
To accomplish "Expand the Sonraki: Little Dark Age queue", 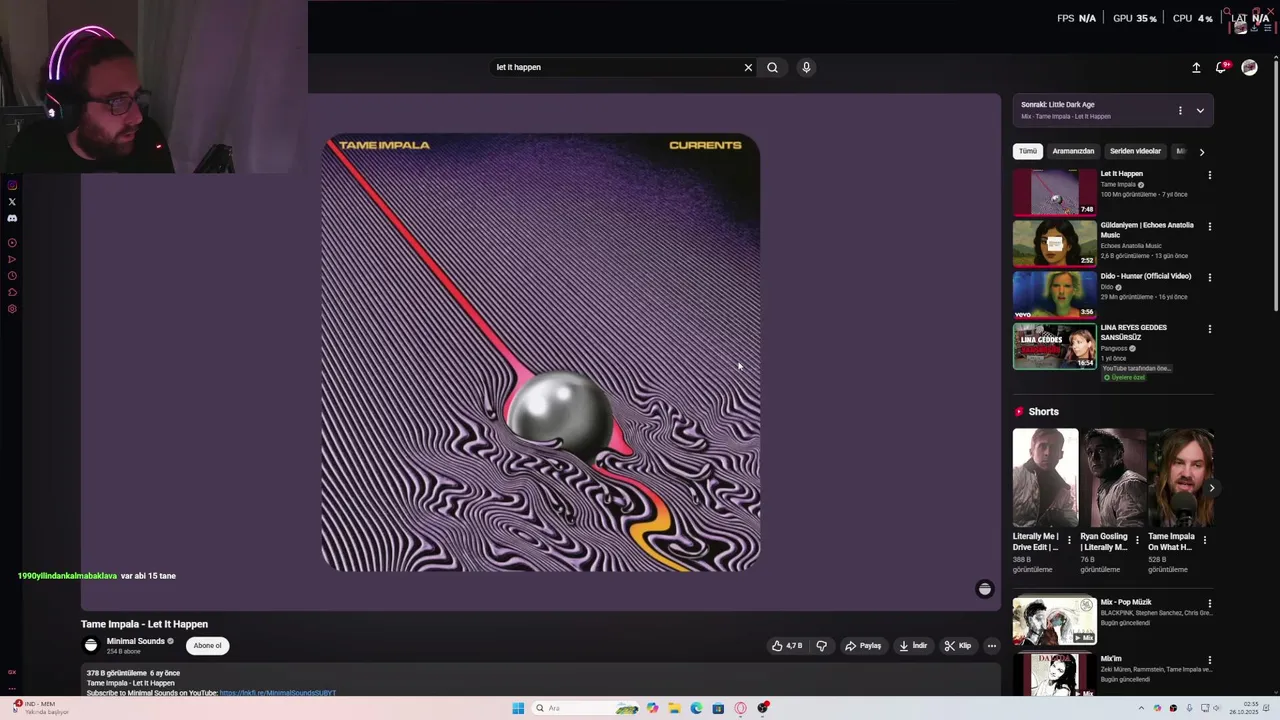I will (1200, 110).
